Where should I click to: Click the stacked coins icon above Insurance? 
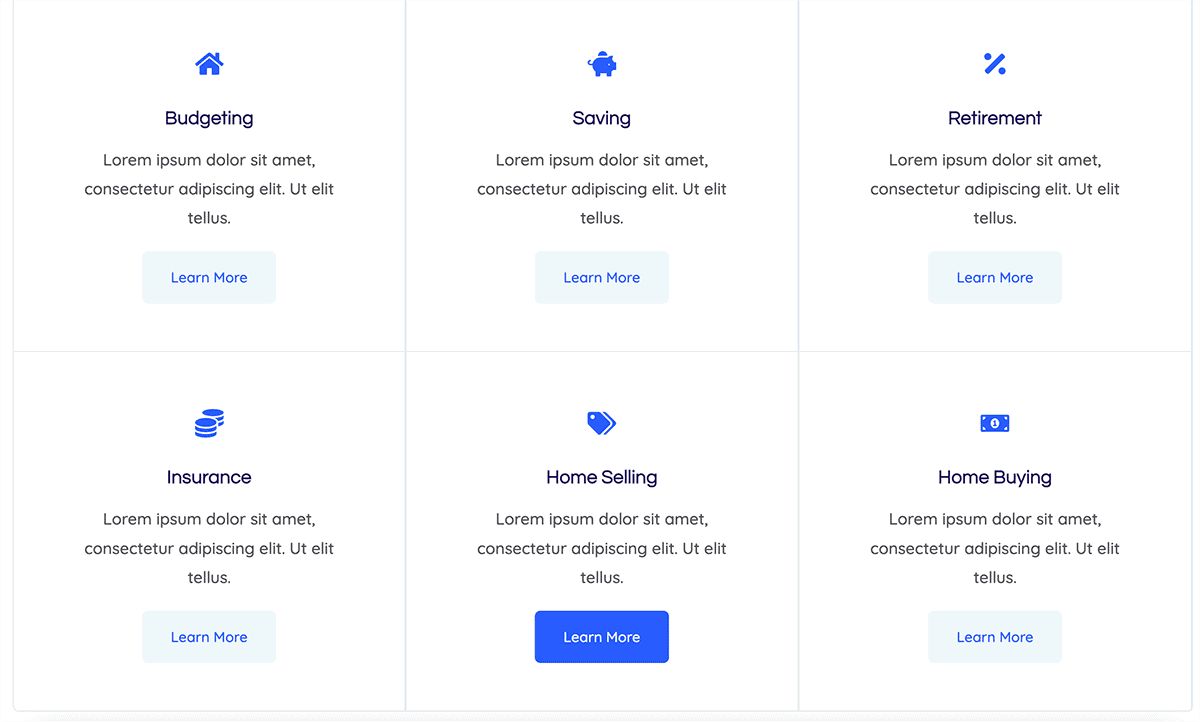(x=209, y=423)
